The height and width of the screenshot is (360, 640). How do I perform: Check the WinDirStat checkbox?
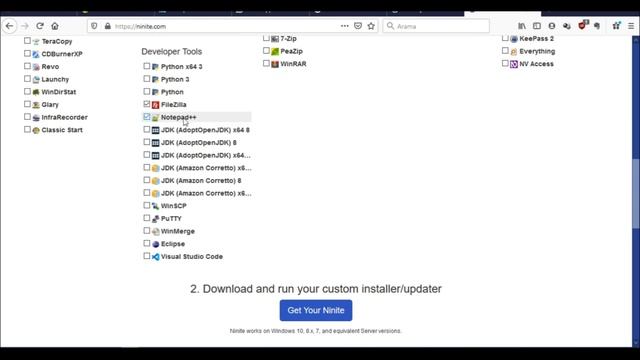27,91
